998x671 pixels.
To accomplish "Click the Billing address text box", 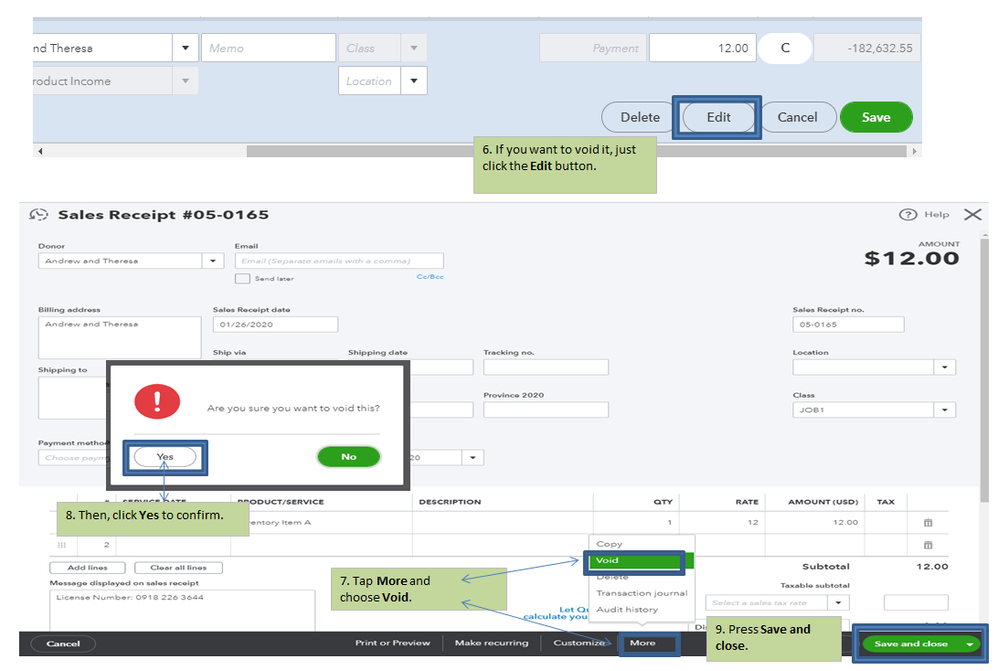I will (120, 337).
